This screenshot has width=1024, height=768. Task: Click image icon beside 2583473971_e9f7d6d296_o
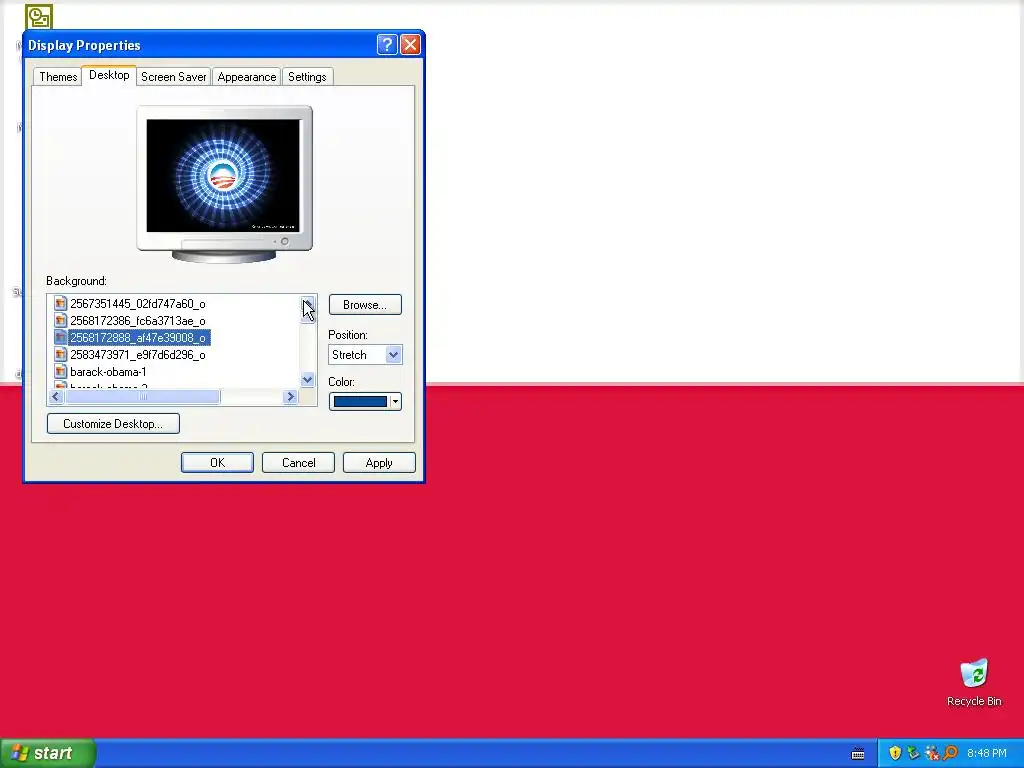(61, 355)
